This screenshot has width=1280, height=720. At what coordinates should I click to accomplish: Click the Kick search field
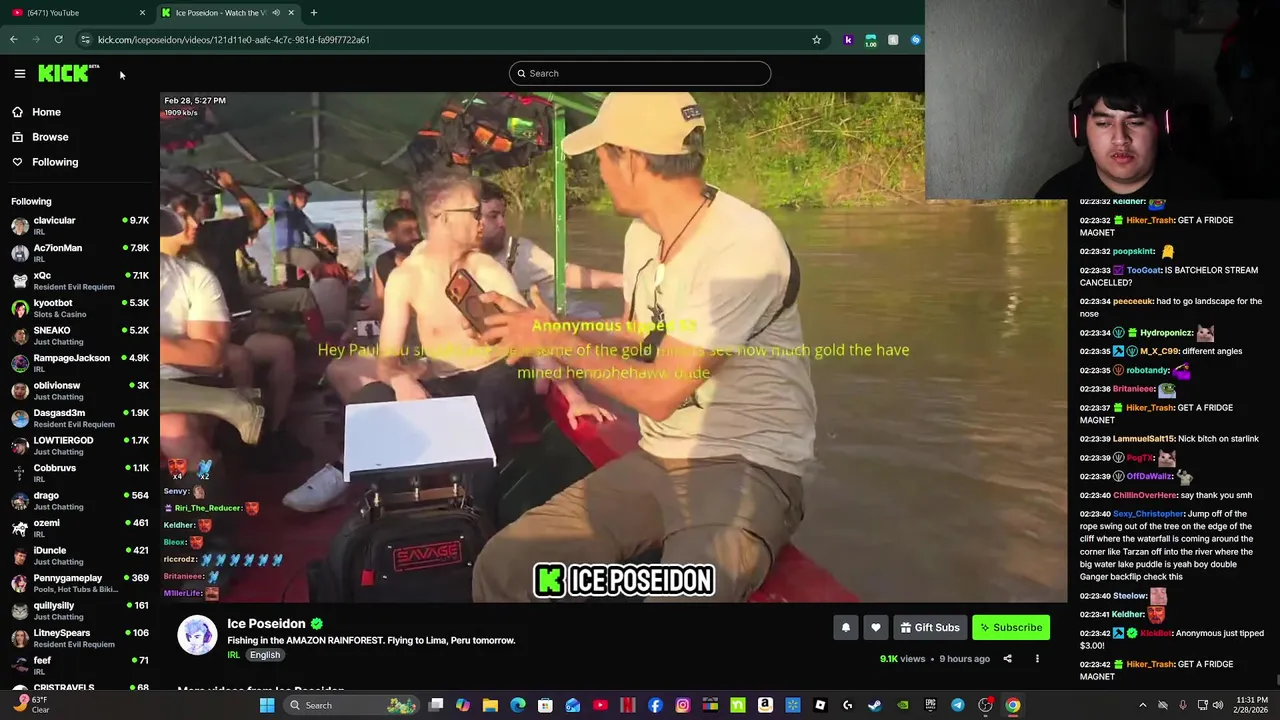pos(640,73)
